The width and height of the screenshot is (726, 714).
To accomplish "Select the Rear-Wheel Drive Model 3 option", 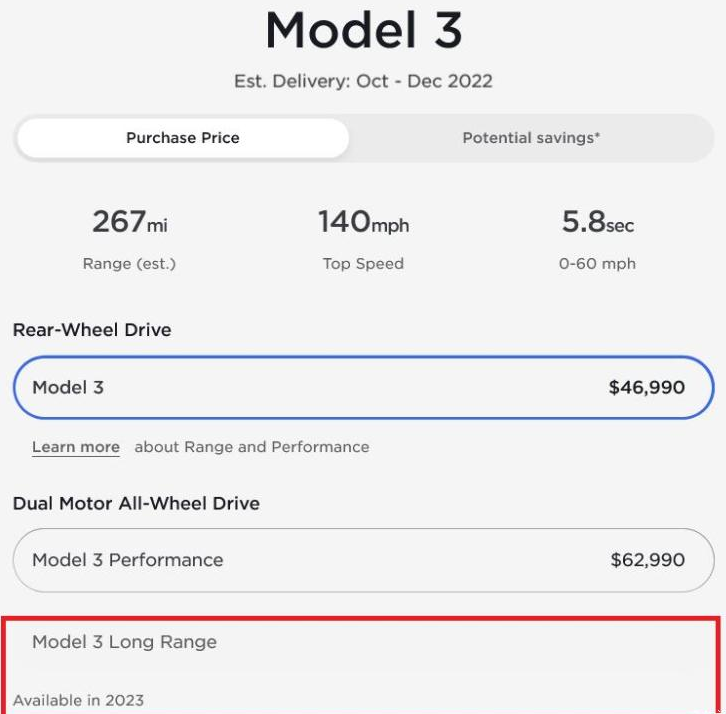I will click(363, 387).
